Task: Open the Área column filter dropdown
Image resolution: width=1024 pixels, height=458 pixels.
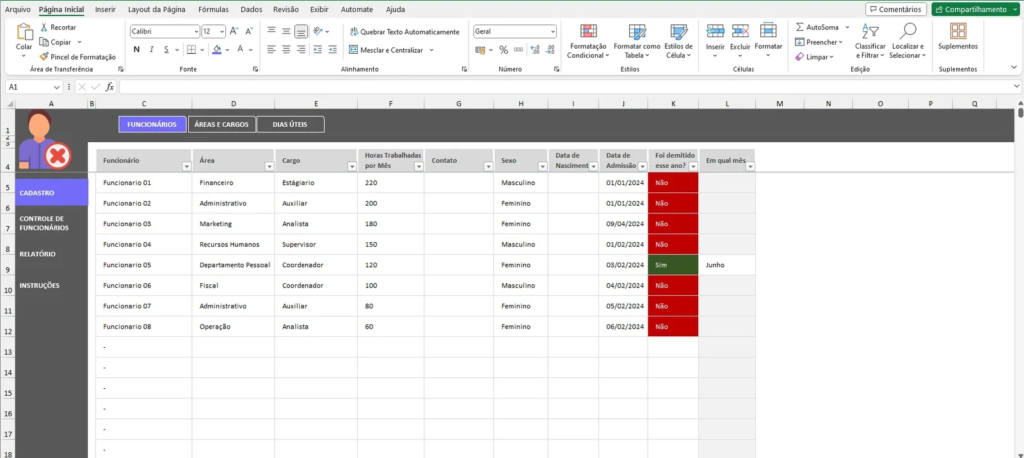Action: click(268, 167)
